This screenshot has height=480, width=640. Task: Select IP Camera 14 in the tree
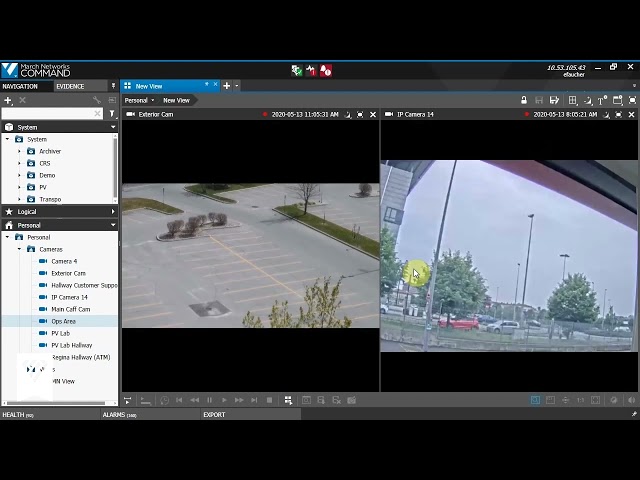pos(69,297)
